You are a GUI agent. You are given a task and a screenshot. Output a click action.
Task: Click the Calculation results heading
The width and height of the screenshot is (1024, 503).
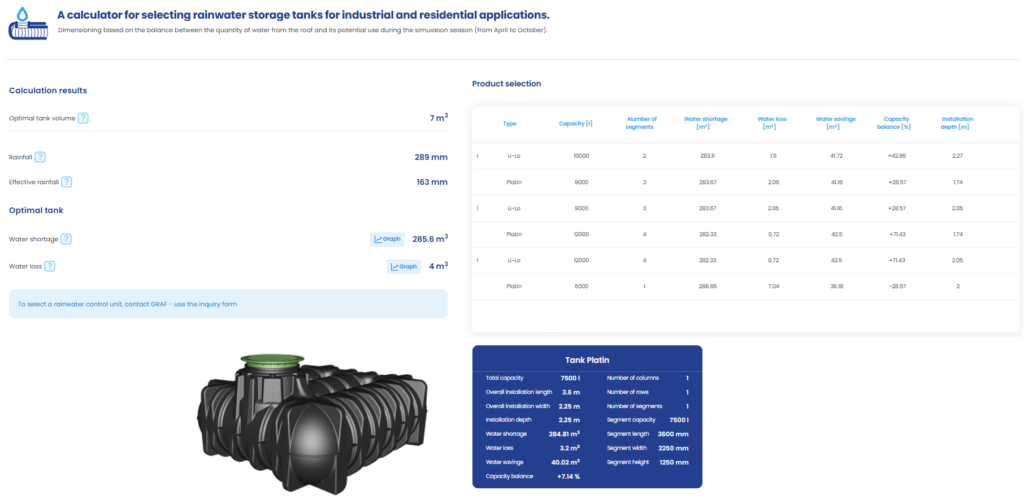(x=48, y=91)
